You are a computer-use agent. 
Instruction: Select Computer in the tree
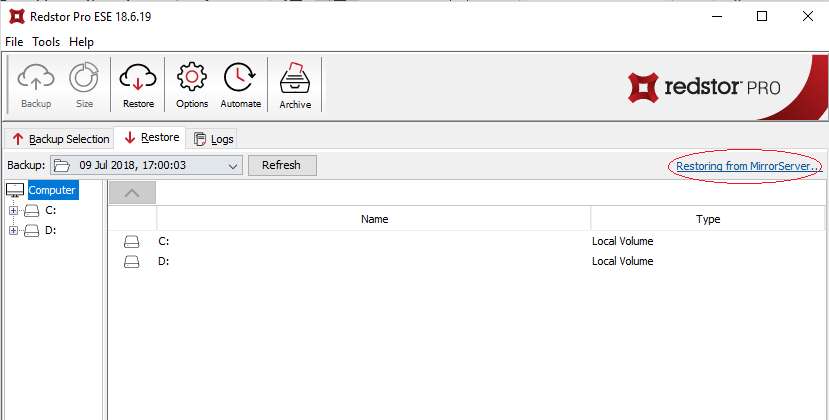click(x=52, y=190)
